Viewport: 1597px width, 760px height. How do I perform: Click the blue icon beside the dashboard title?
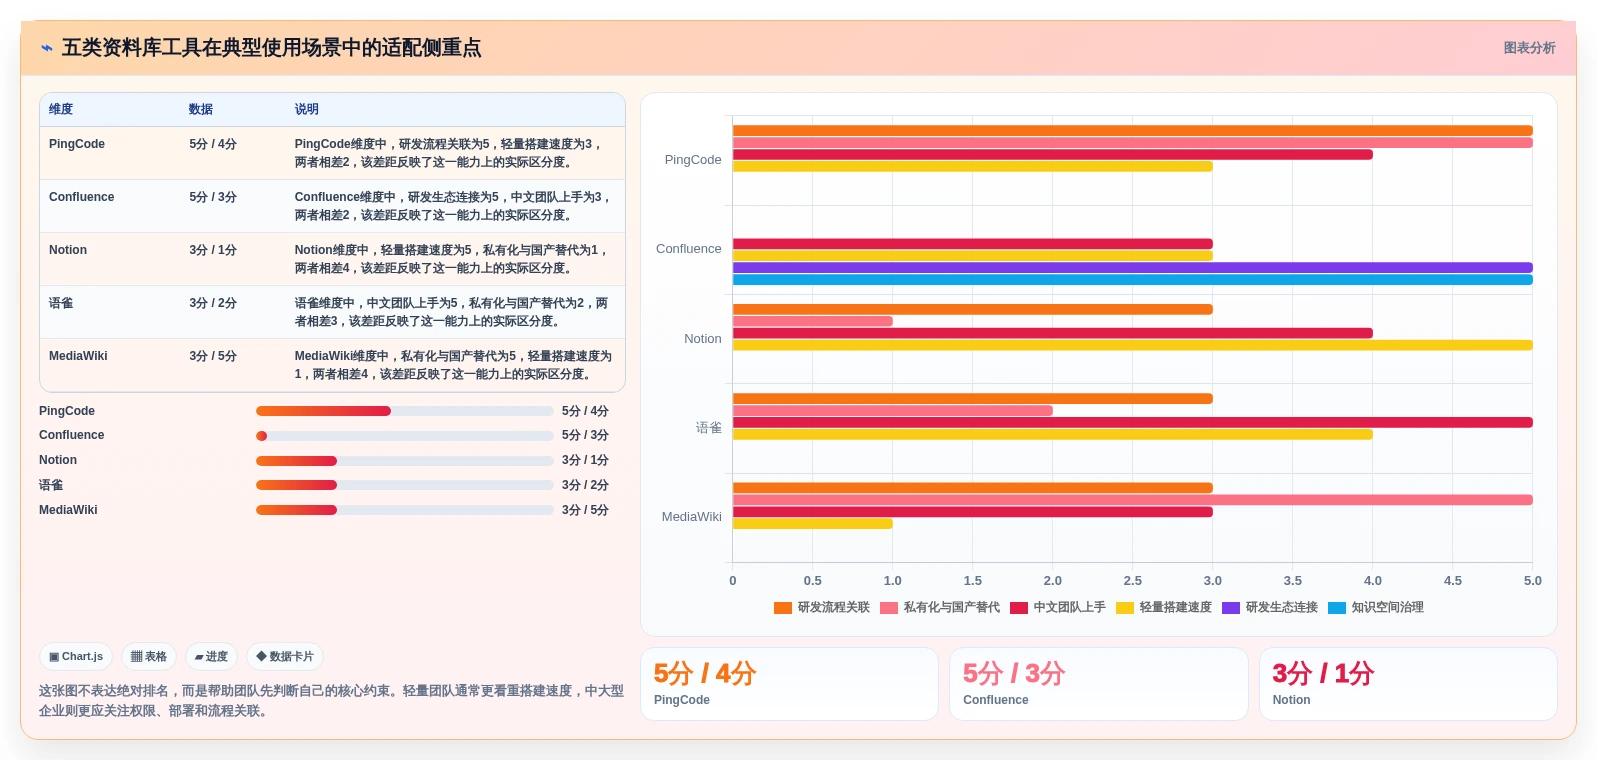click(x=47, y=48)
